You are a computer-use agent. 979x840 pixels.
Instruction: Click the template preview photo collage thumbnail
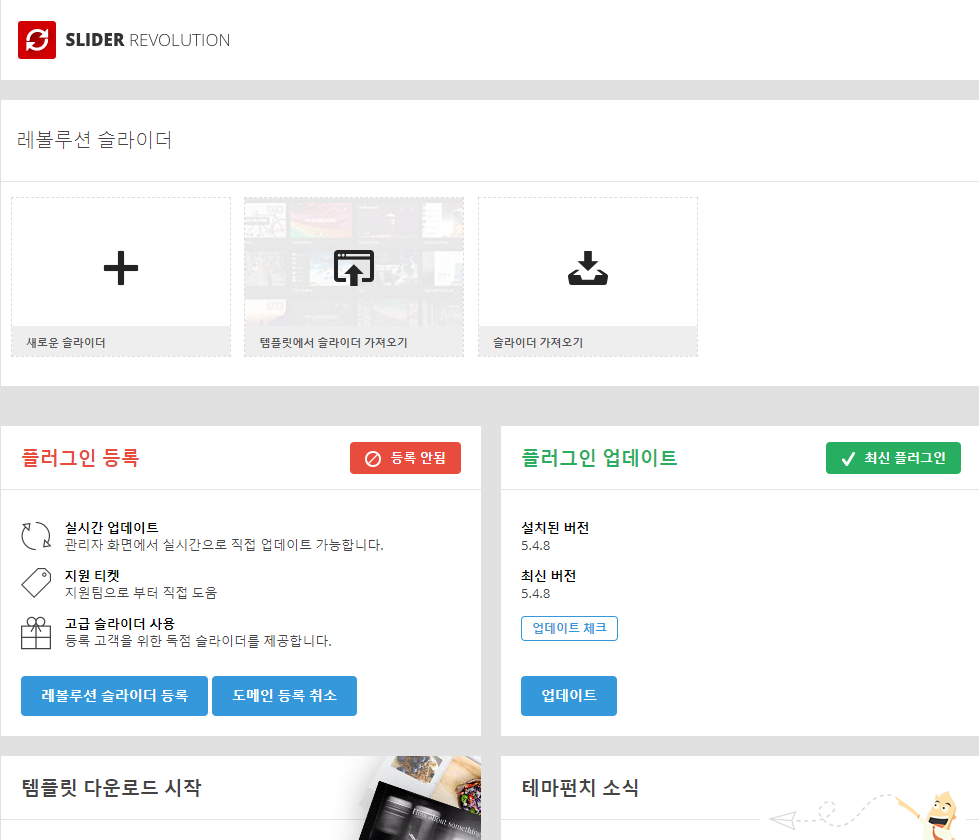pyautogui.click(x=420, y=798)
